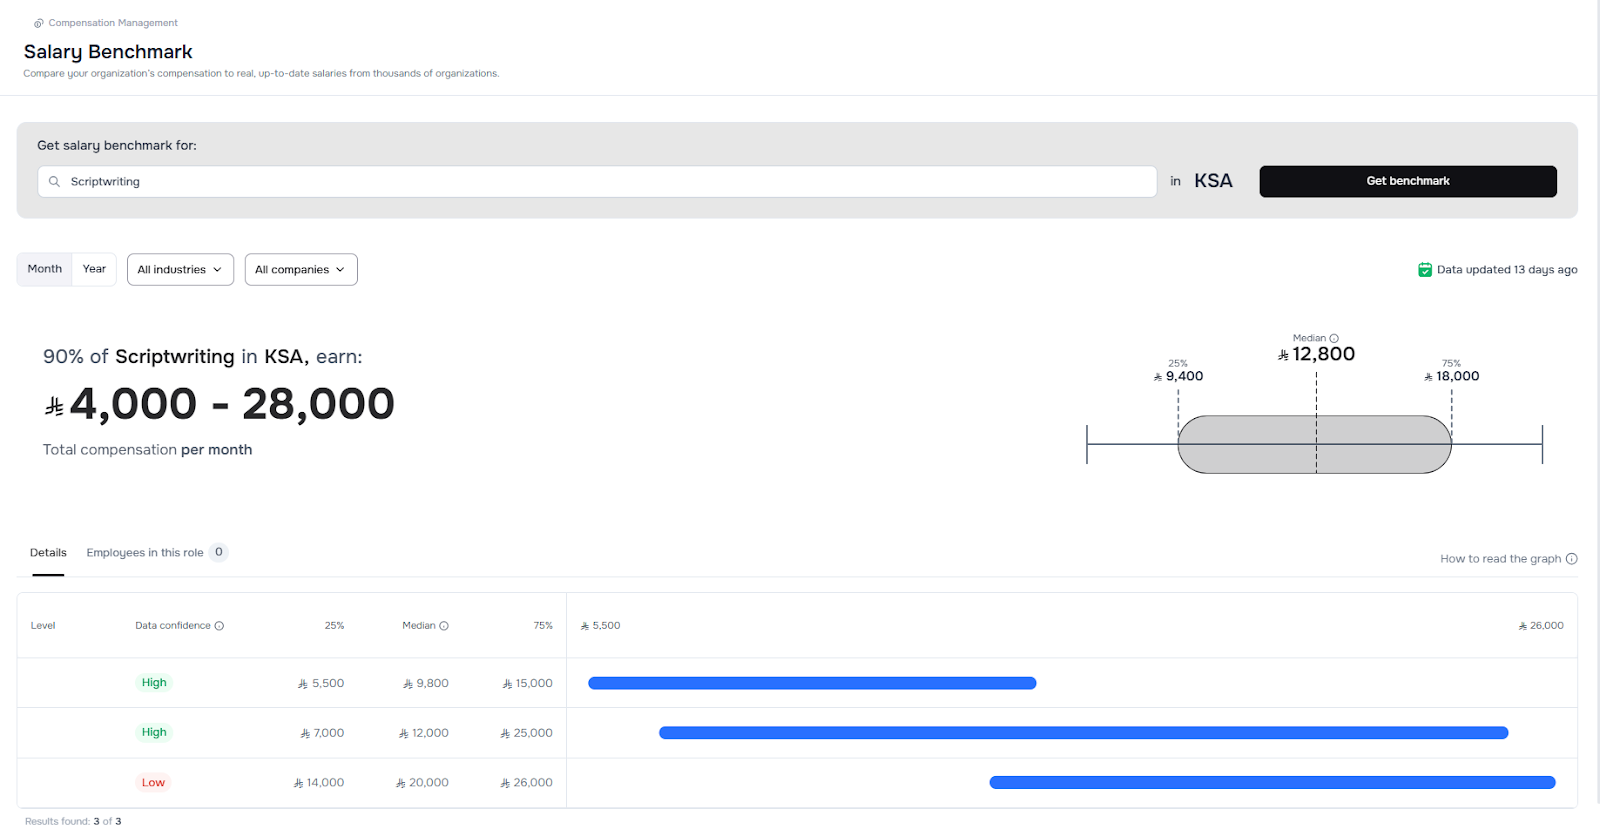1600x836 pixels.
Task: Open How to read the graph link
Action: pos(1500,559)
